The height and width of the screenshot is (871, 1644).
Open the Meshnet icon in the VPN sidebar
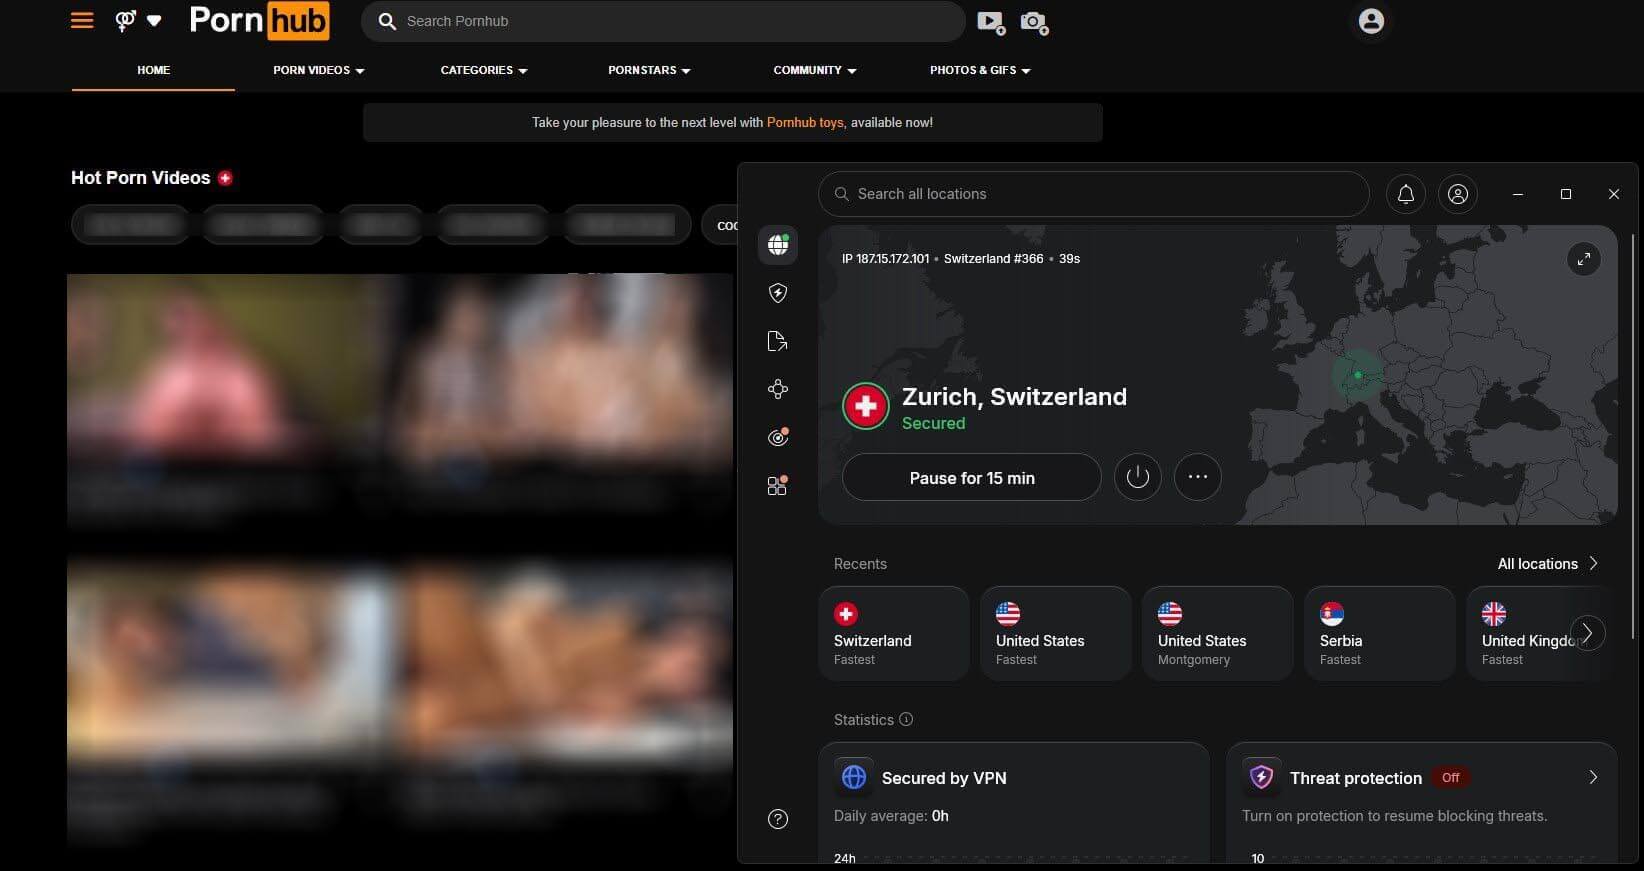[777, 389]
